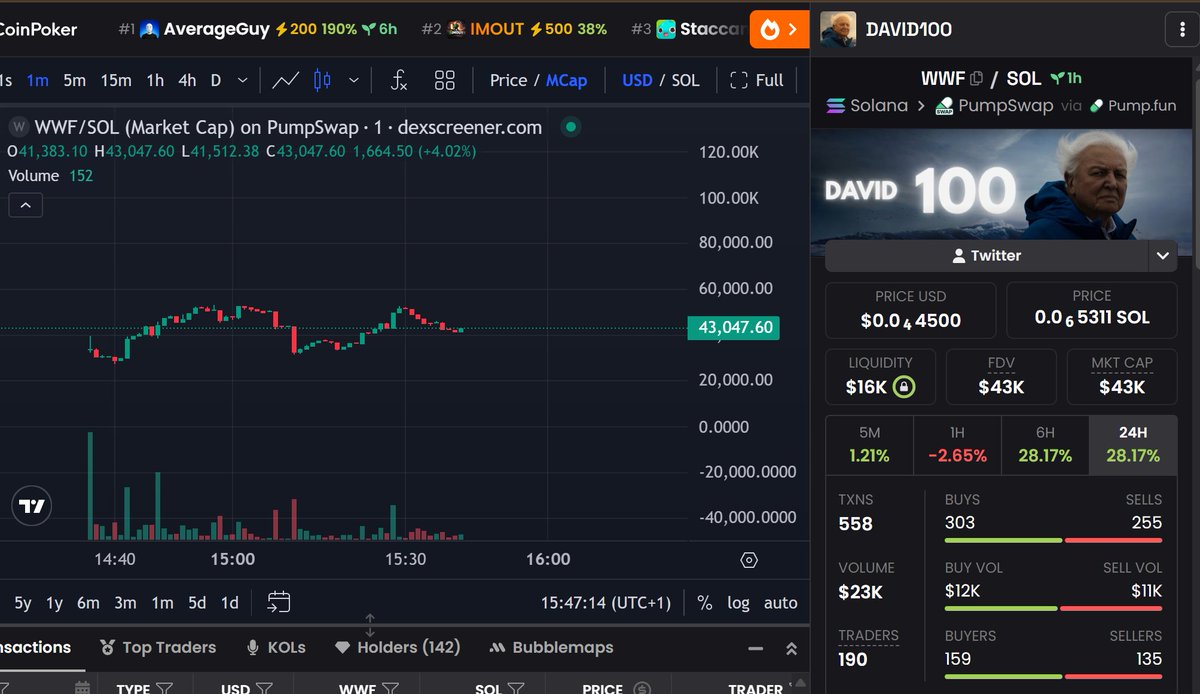The width and height of the screenshot is (1200, 694).
Task: Set chart range to 1d
Action: click(230, 603)
